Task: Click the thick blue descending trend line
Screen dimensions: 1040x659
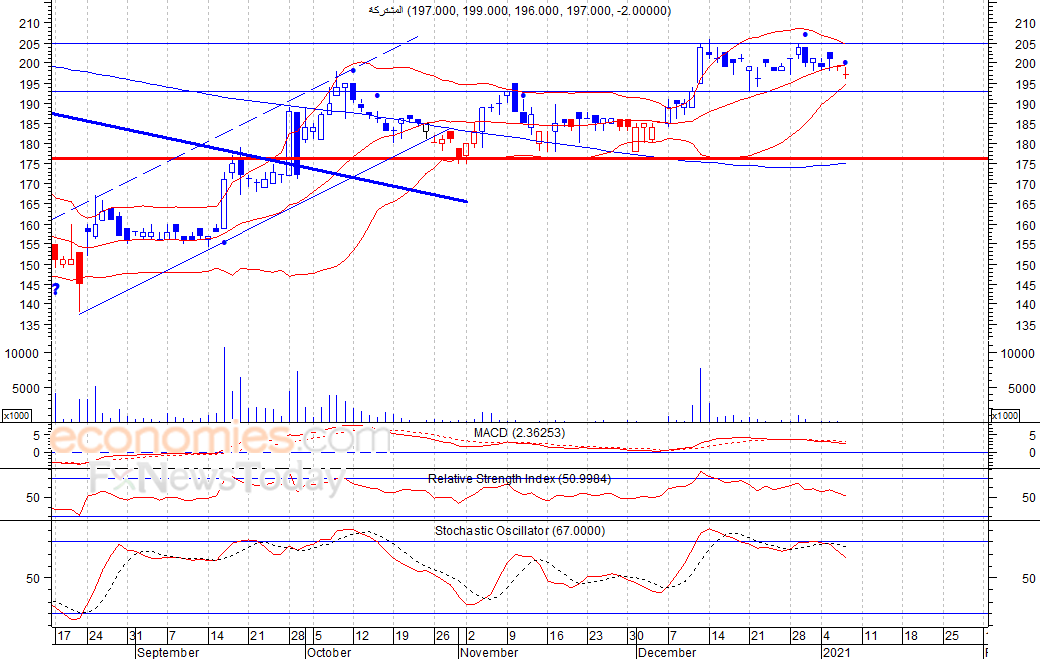Action: click(259, 157)
